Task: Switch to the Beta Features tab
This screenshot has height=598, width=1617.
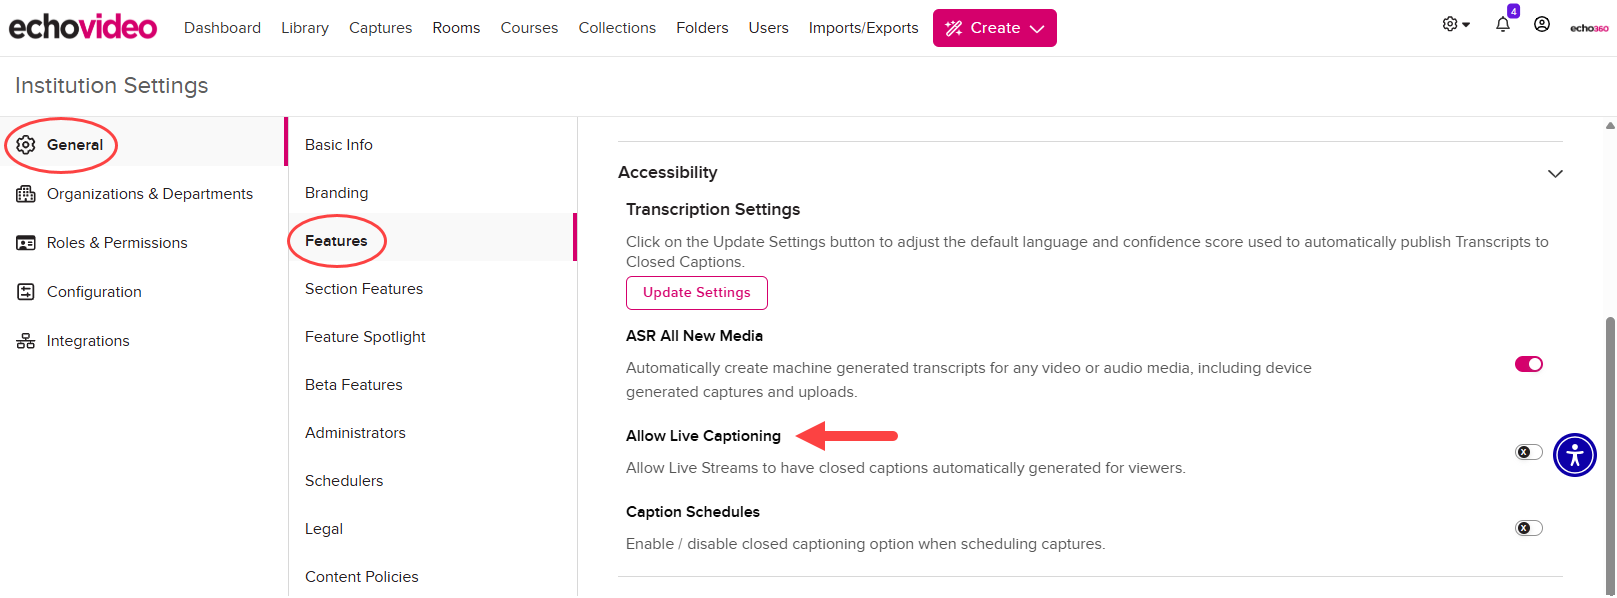Action: pos(353,384)
